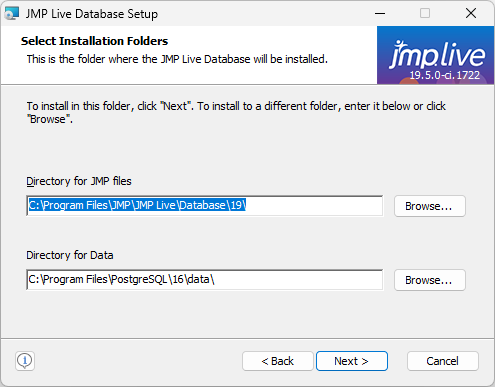The width and height of the screenshot is (495, 387).
Task: Go back to the previous step
Action: (278, 361)
